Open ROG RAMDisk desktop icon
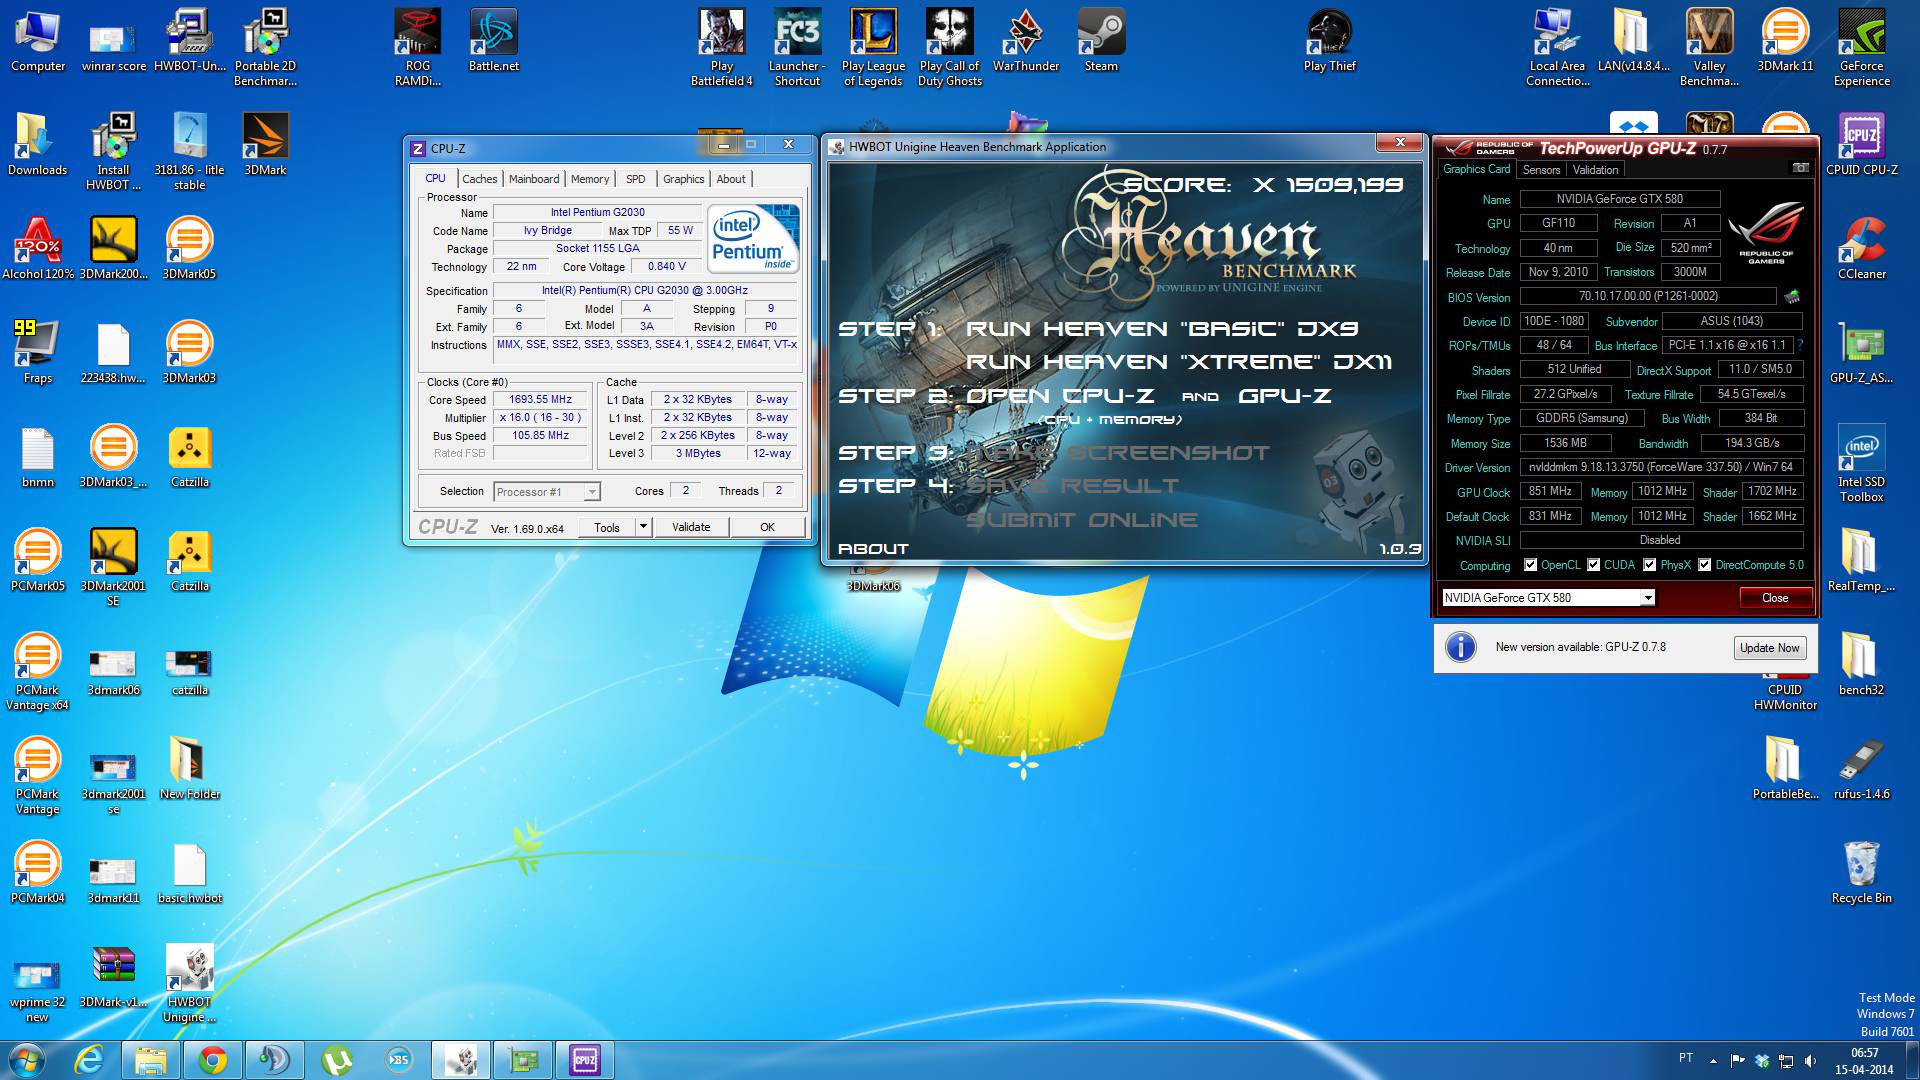Screen dimensions: 1920x1080 coord(417,46)
